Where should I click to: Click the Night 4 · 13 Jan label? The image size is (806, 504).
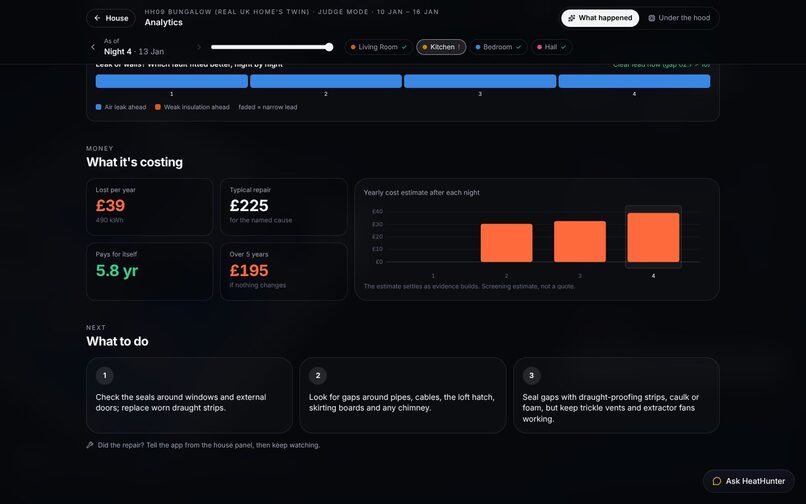point(134,51)
